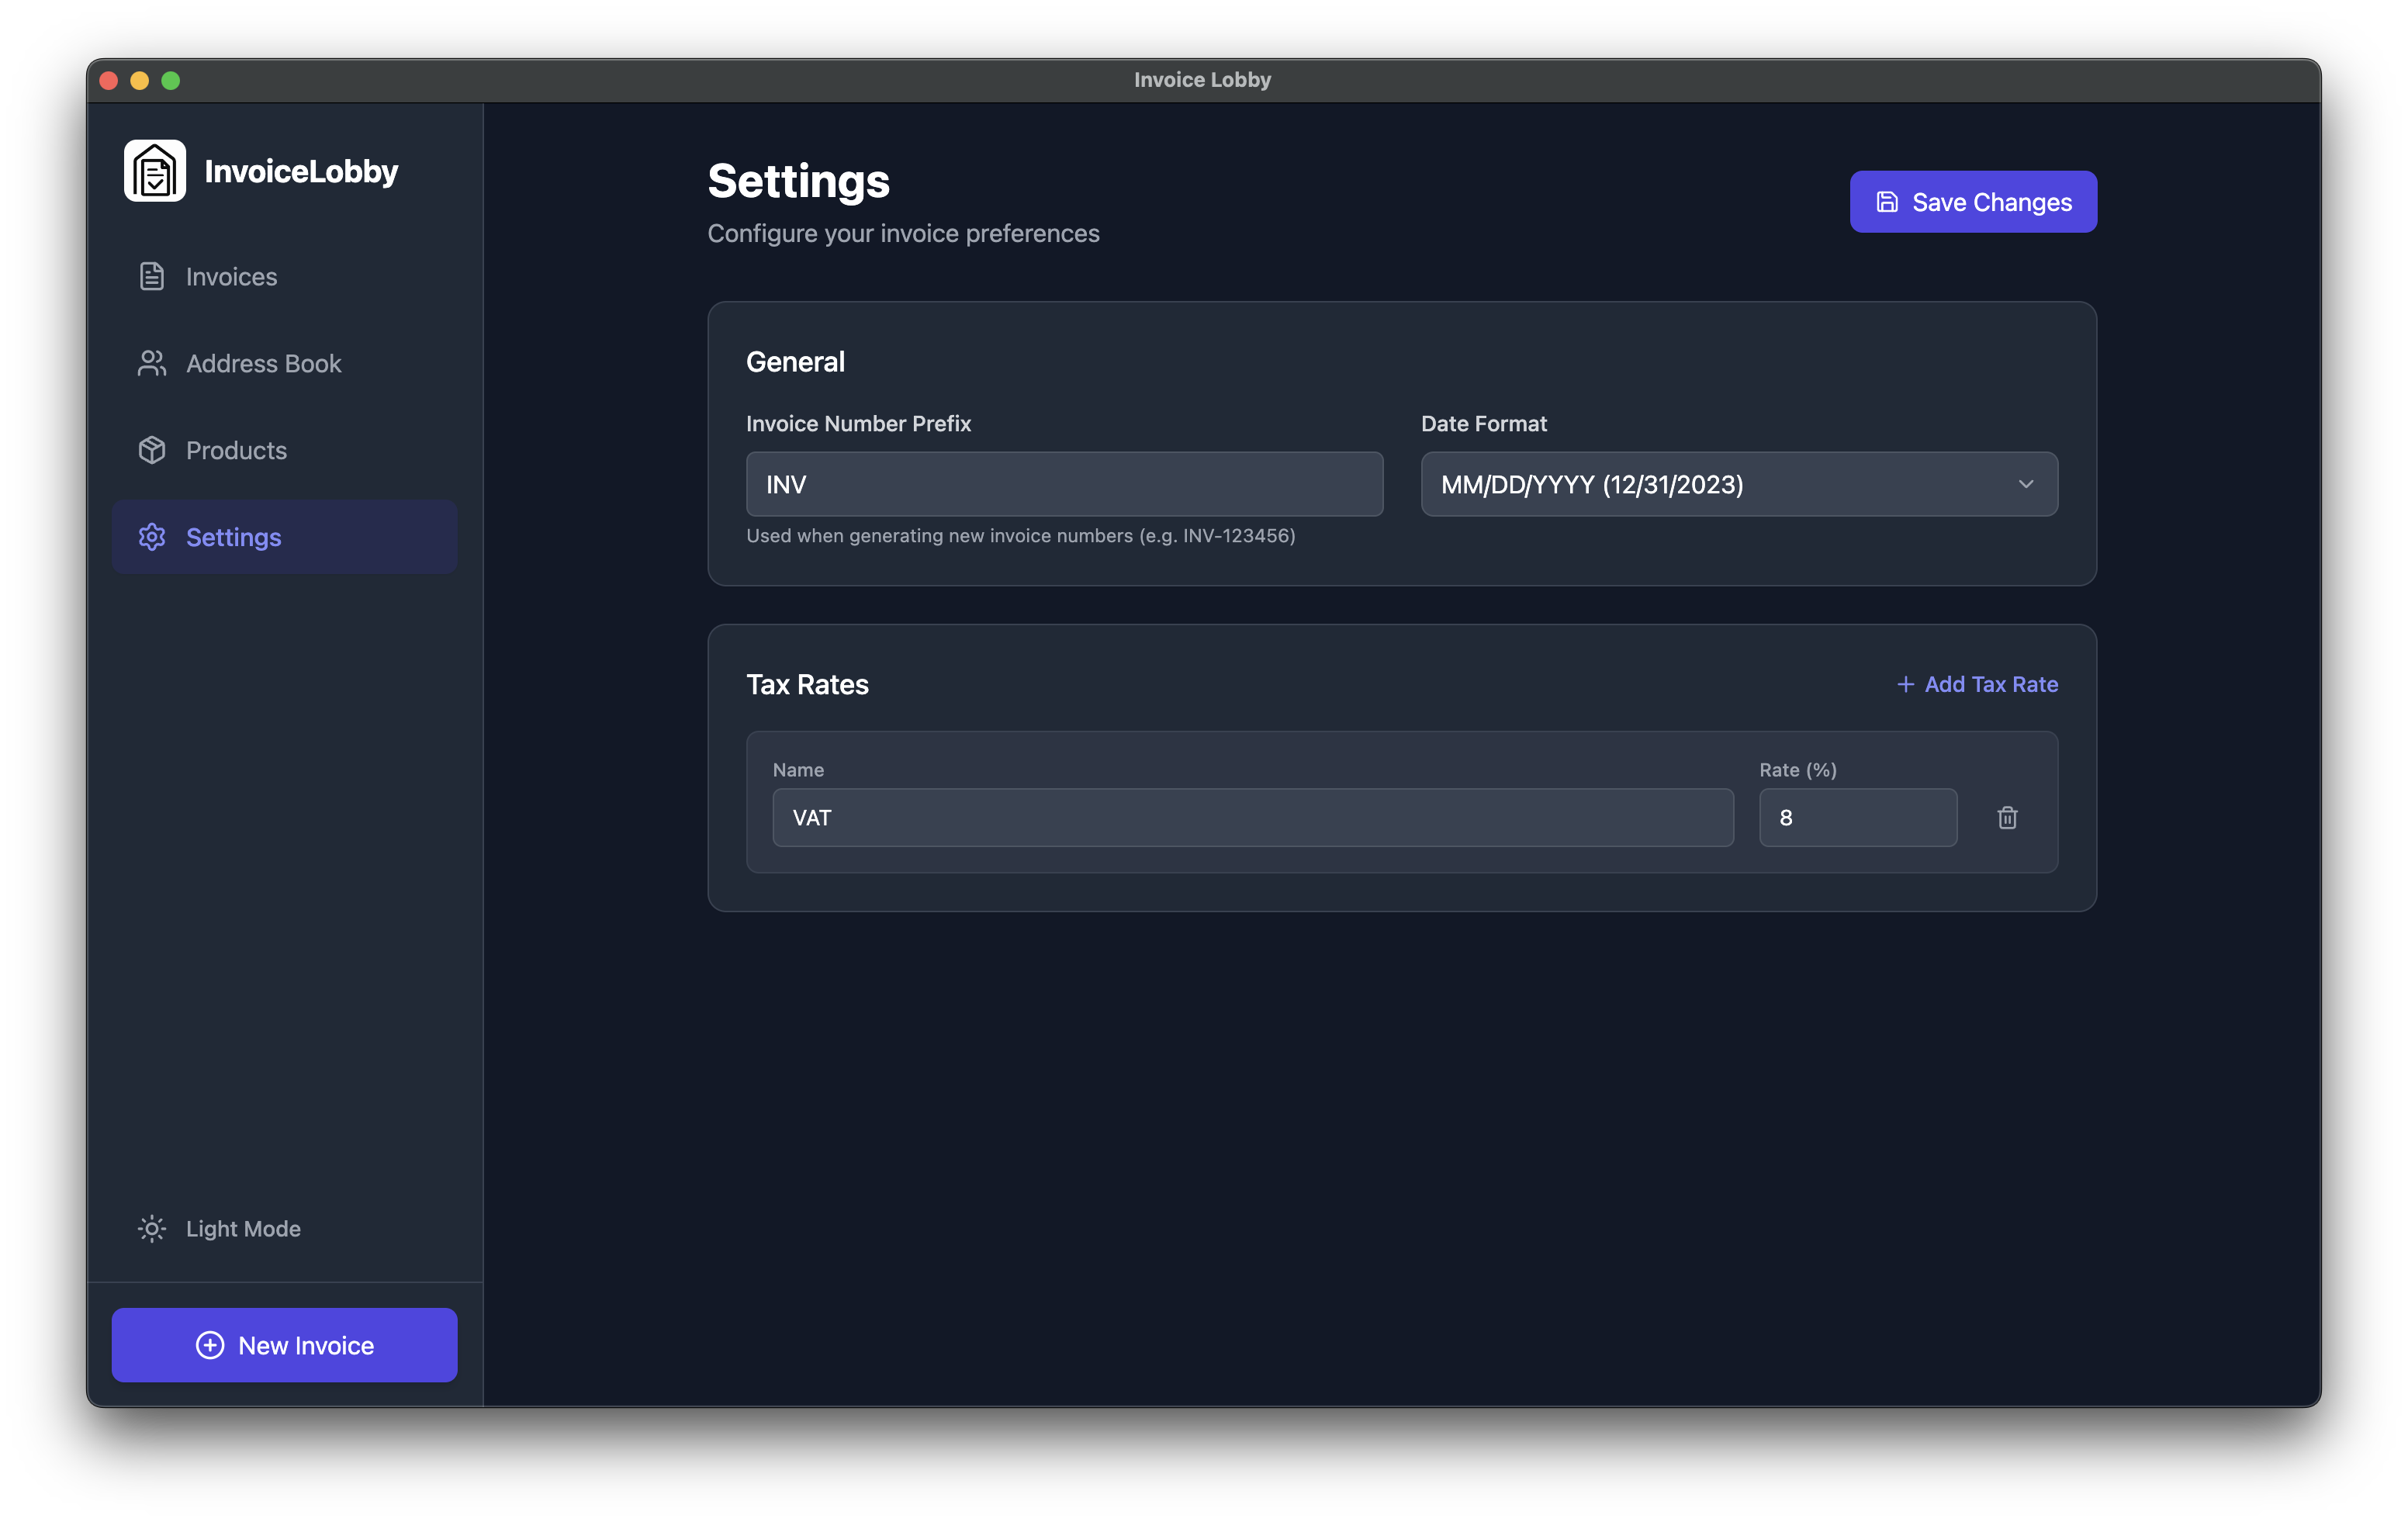Open Invoices from the sidebar menu
Viewport: 2408px width, 1522px height.
click(231, 276)
